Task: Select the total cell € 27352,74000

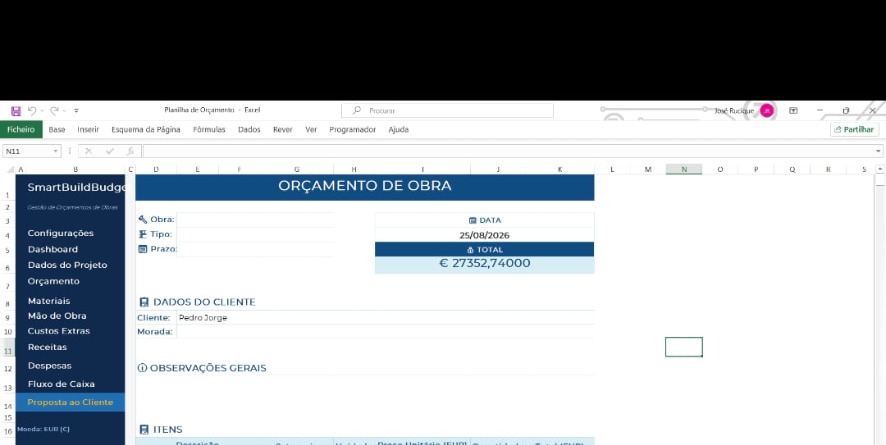Action: coord(484,264)
